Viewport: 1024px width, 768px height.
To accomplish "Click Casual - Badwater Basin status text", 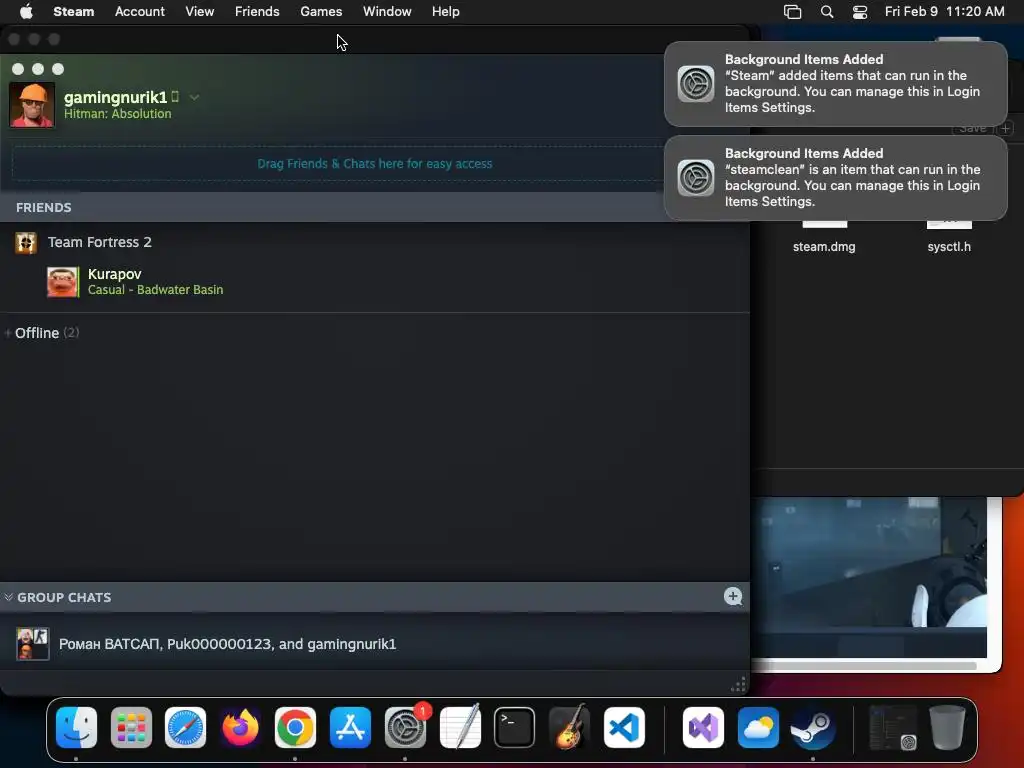I will pyautogui.click(x=155, y=290).
